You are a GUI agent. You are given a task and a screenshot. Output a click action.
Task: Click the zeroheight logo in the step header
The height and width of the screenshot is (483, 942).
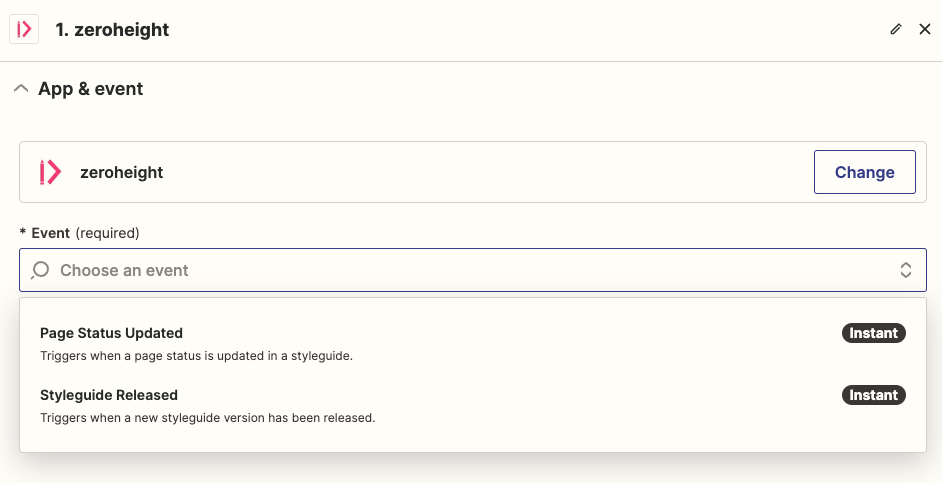24,29
